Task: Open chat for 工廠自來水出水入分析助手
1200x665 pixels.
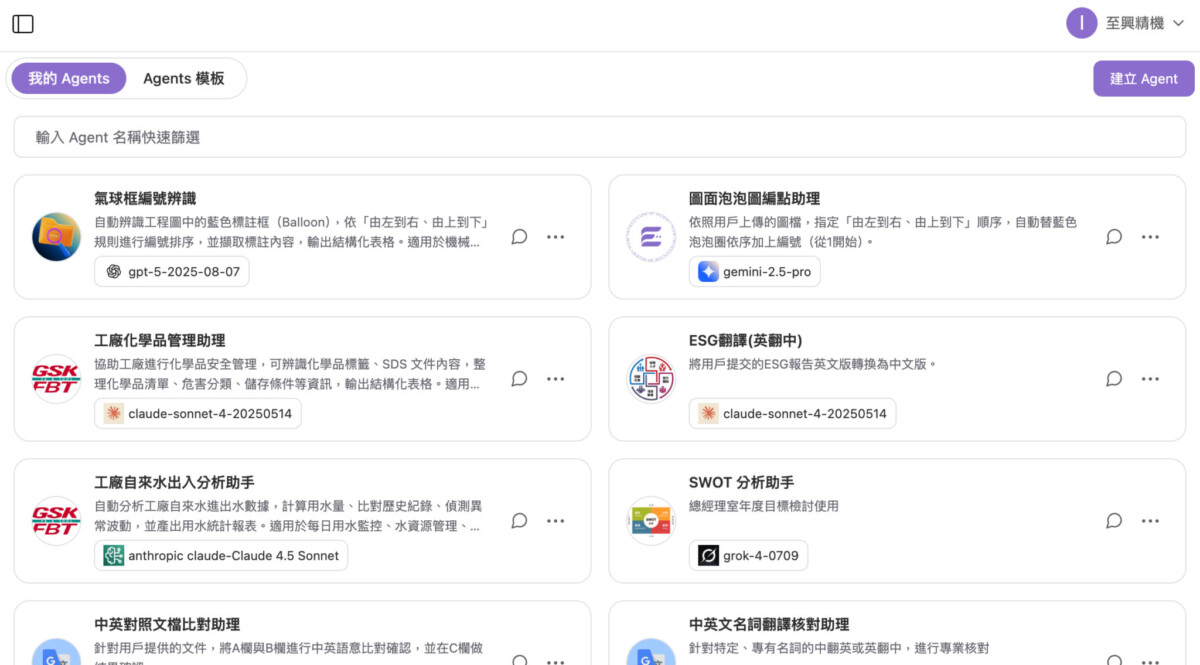Action: pos(519,521)
